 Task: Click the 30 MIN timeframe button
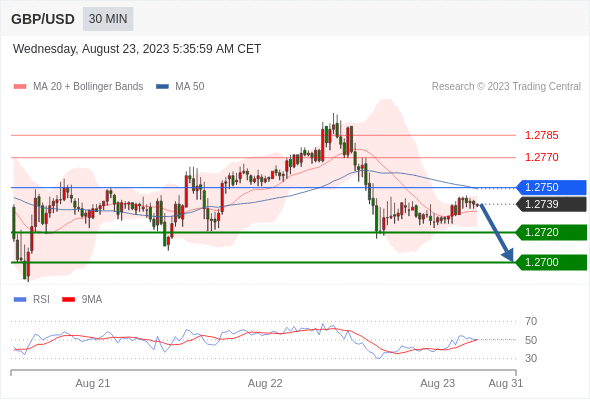point(108,19)
